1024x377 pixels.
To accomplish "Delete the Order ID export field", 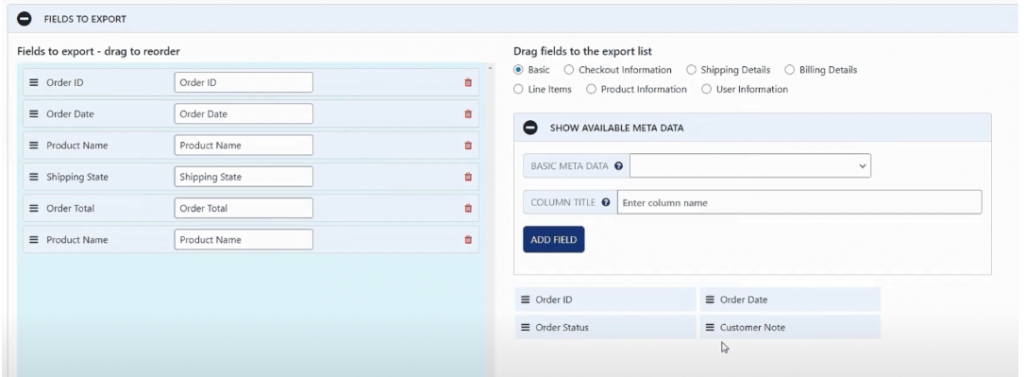I will point(468,83).
